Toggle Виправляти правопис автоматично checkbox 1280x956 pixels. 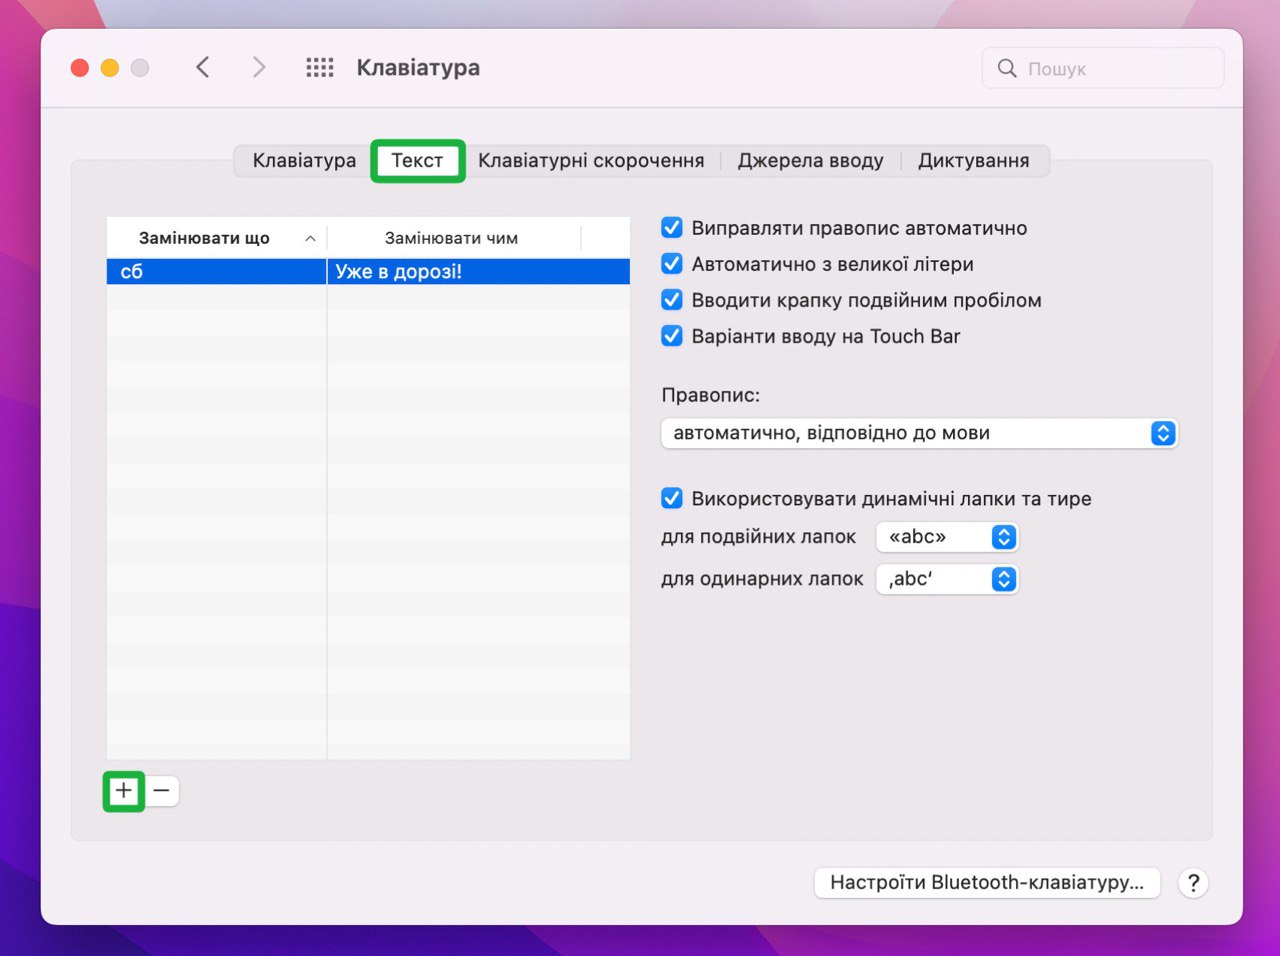click(x=672, y=228)
